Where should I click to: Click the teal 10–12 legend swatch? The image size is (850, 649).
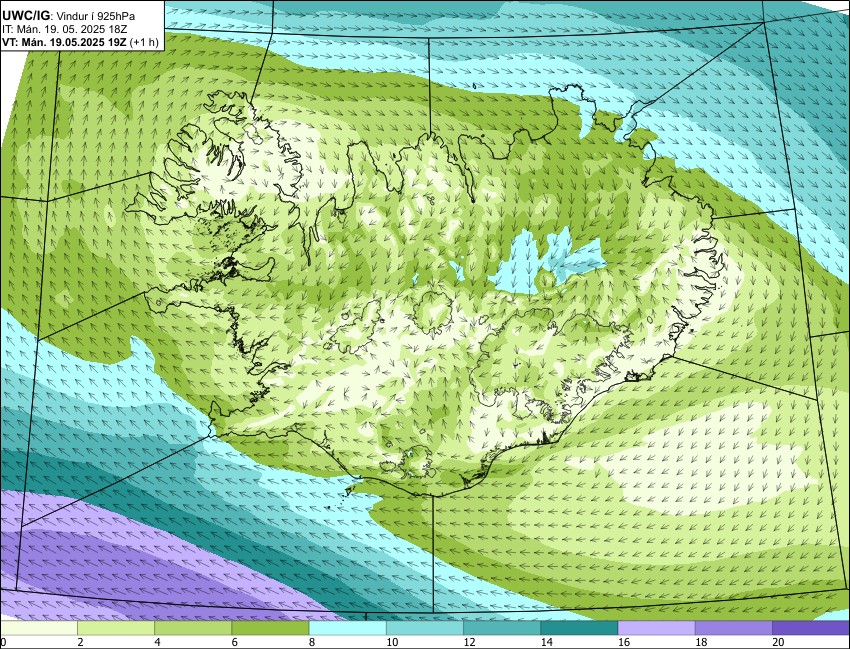tap(425, 628)
